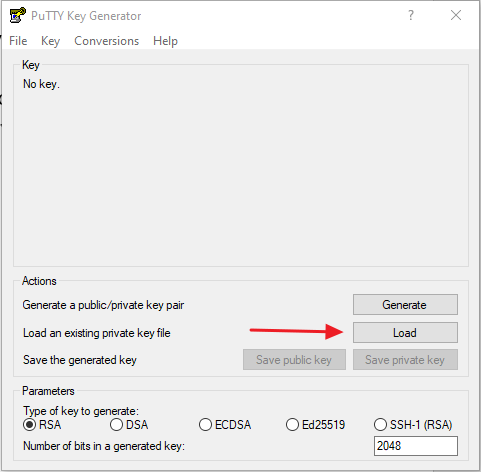481x472 pixels.
Task: Click the Save public key button
Action: click(x=294, y=360)
